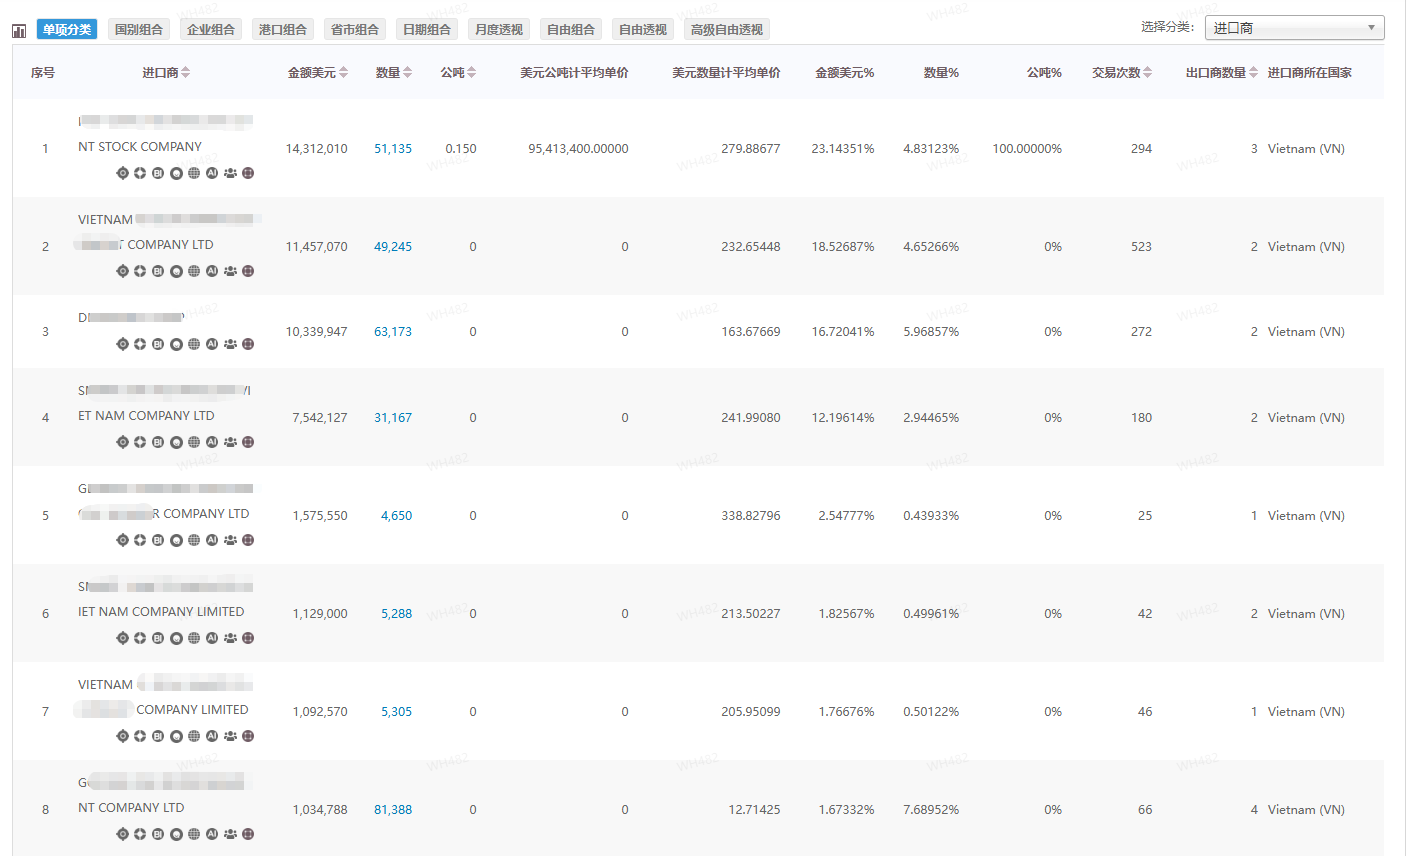This screenshot has width=1407, height=856.
Task: Click the last purple grid icon in row 6
Action: point(248,638)
